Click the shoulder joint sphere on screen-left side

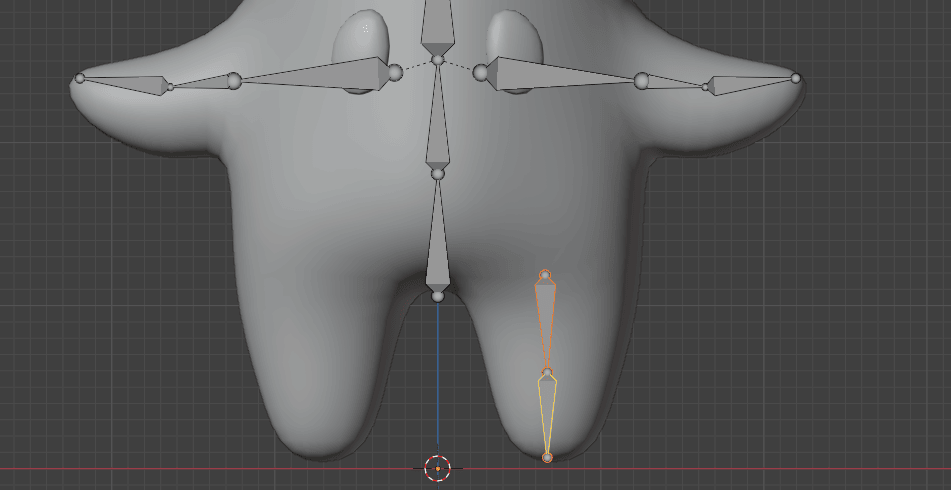(x=395, y=72)
